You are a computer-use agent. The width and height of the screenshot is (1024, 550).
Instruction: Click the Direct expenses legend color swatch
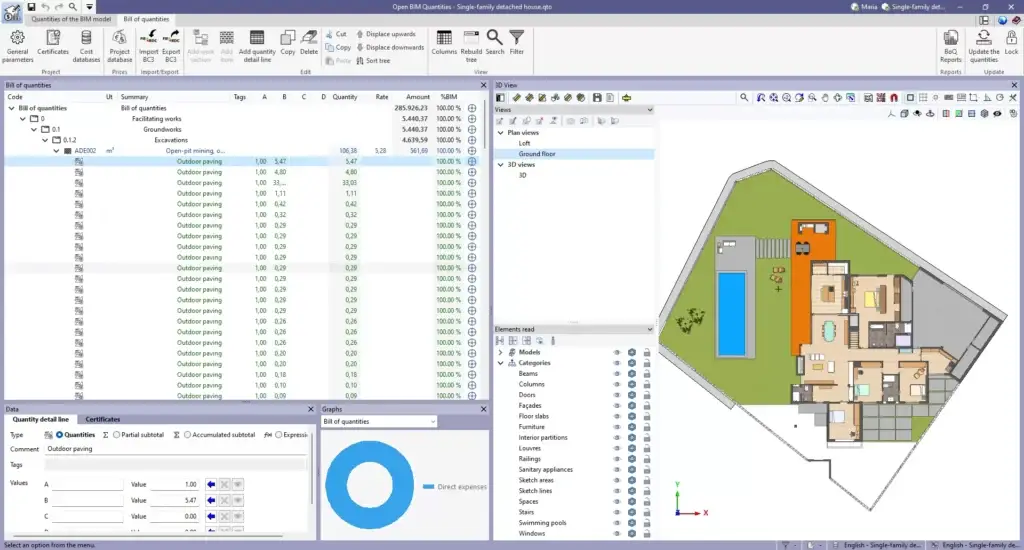[x=428, y=487]
